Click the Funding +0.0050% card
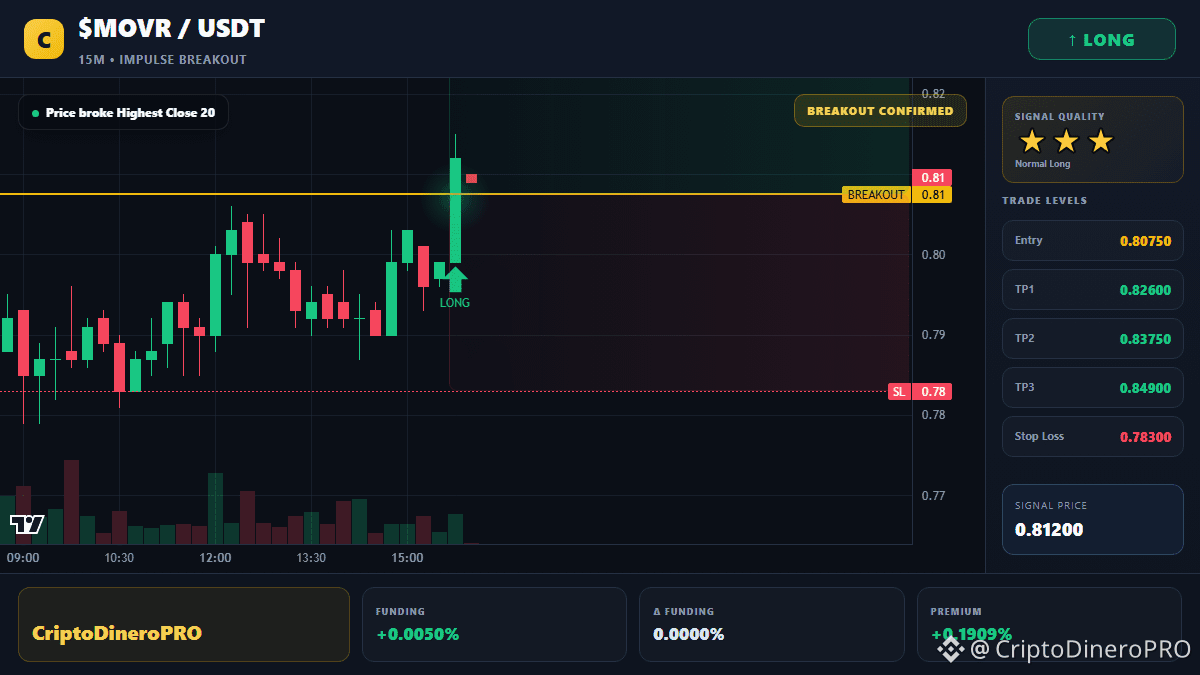 [x=493, y=624]
